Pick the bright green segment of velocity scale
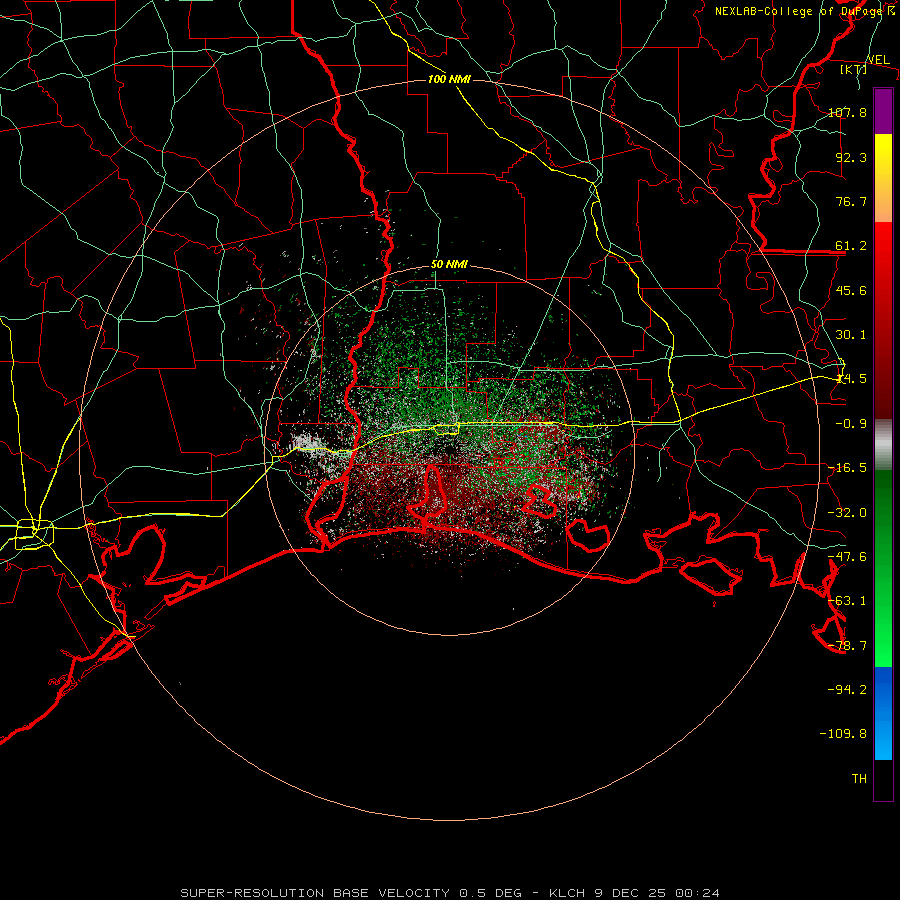The width and height of the screenshot is (900, 900). pyautogui.click(x=883, y=568)
